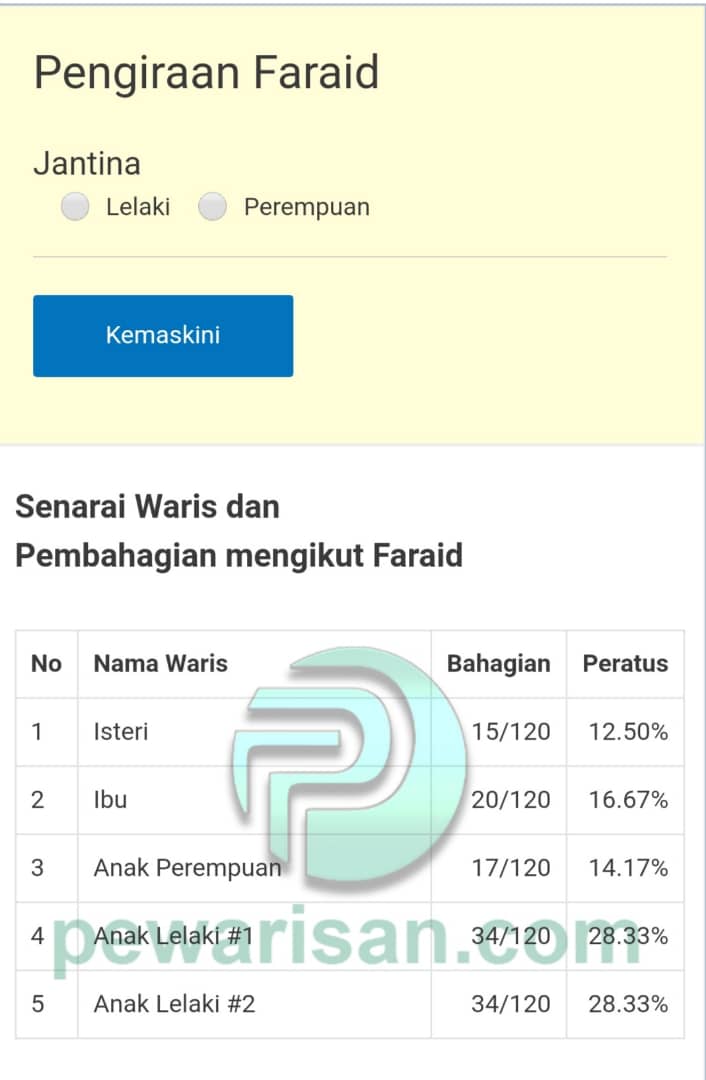This screenshot has height=1080, width=706.
Task: Click the No column header
Action: tap(46, 663)
